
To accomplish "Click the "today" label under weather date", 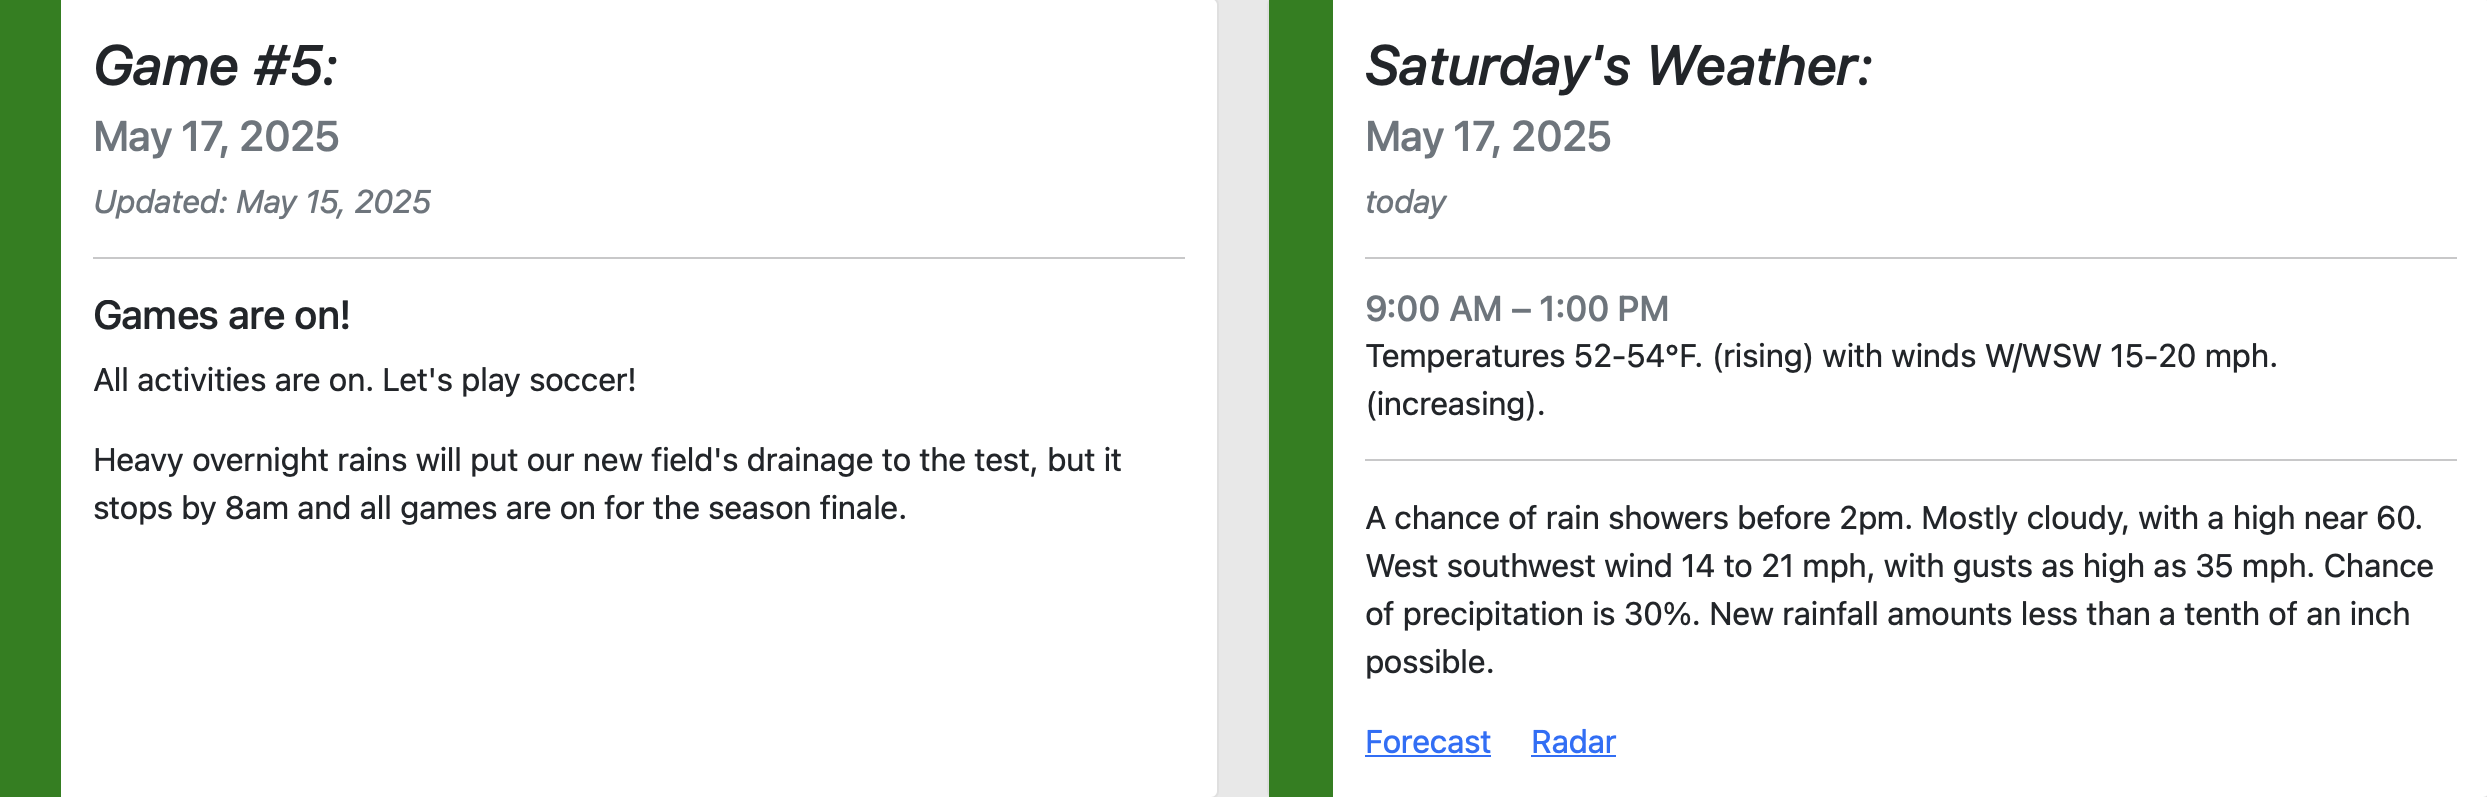I will click(1405, 202).
